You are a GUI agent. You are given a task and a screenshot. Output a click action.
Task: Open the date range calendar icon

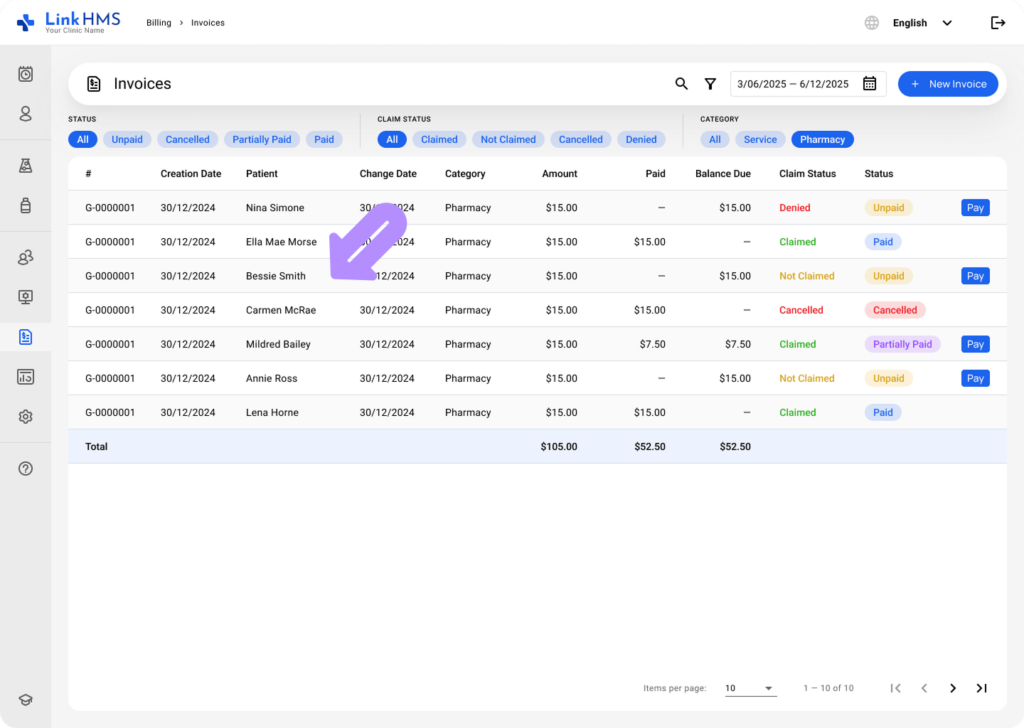(869, 84)
